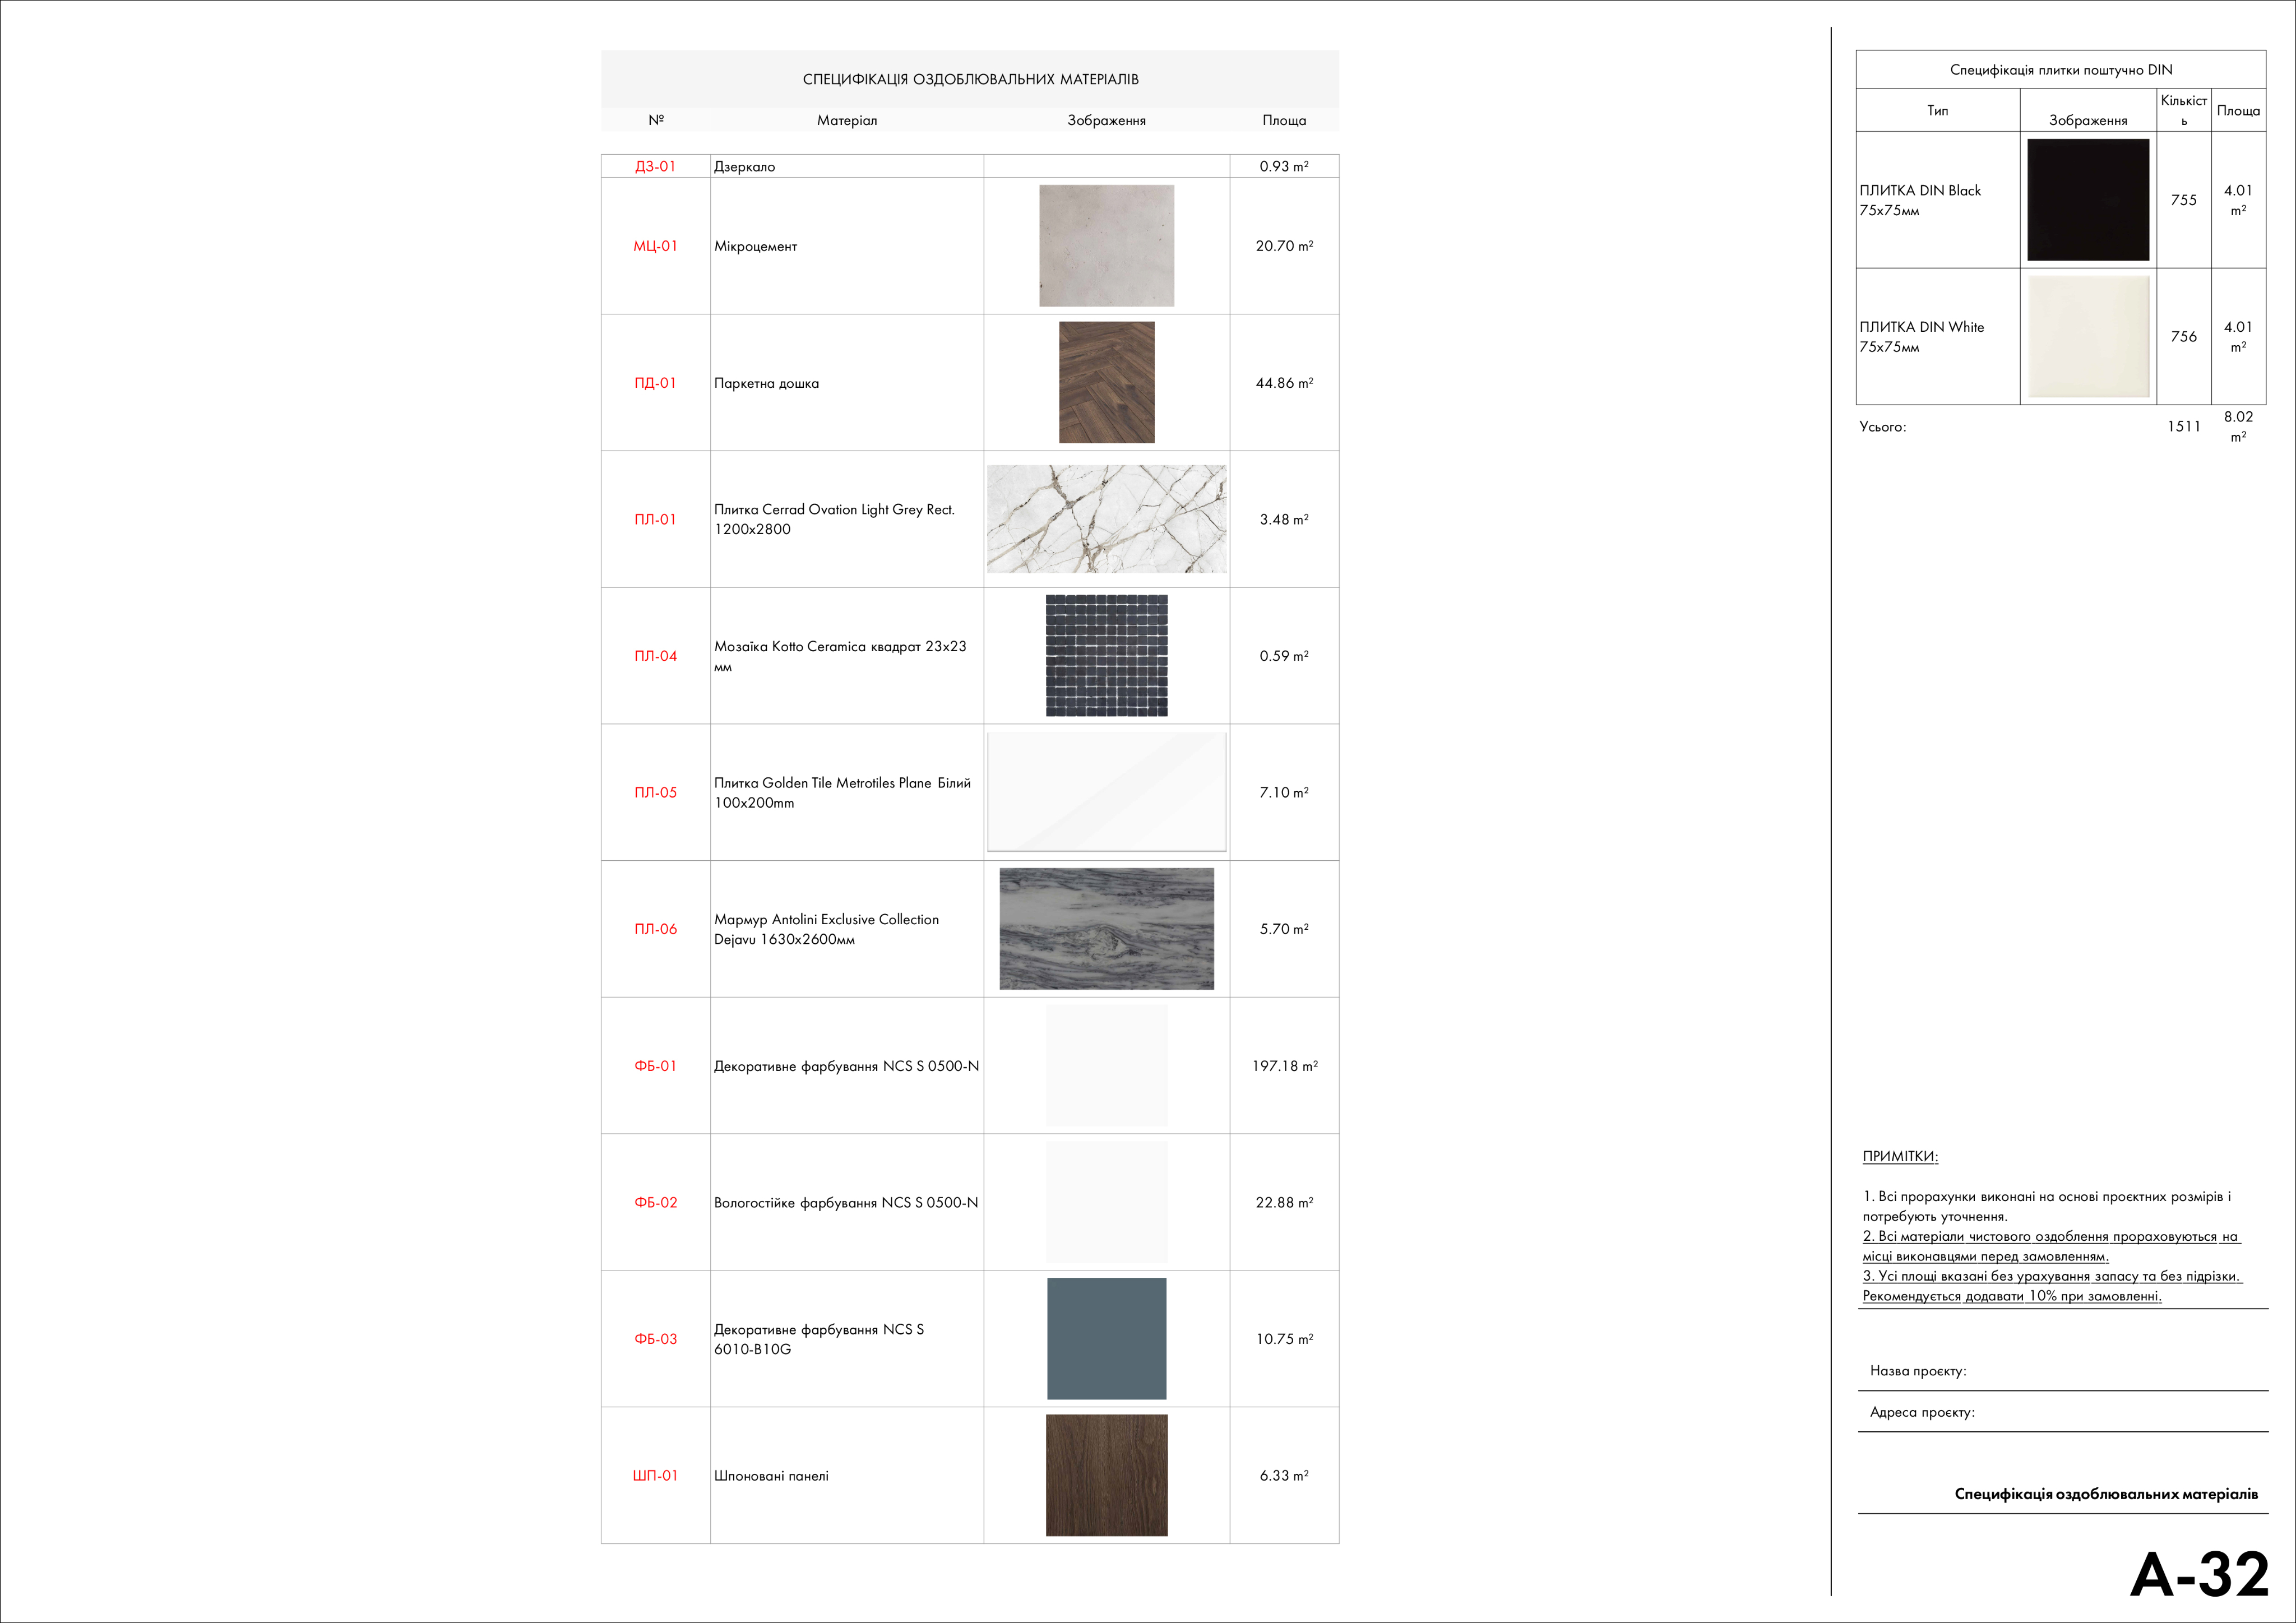Click the Паркетна дошка herringbone thumbnail

pyautogui.click(x=1106, y=383)
